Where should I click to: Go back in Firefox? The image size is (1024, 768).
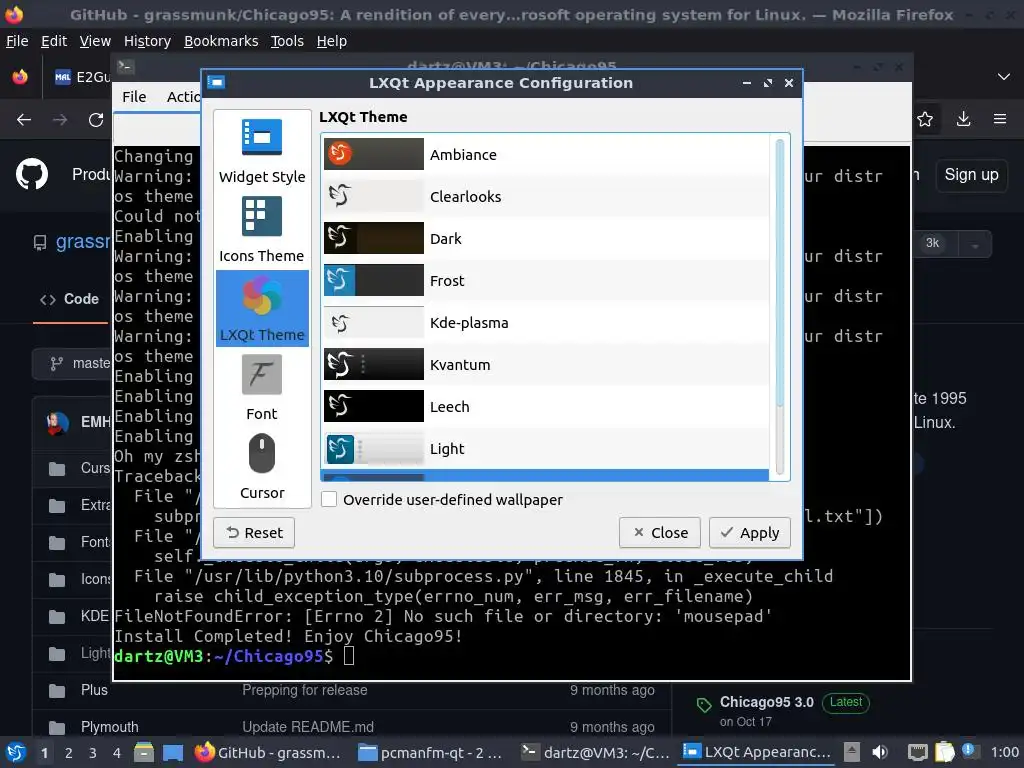[x=24, y=120]
